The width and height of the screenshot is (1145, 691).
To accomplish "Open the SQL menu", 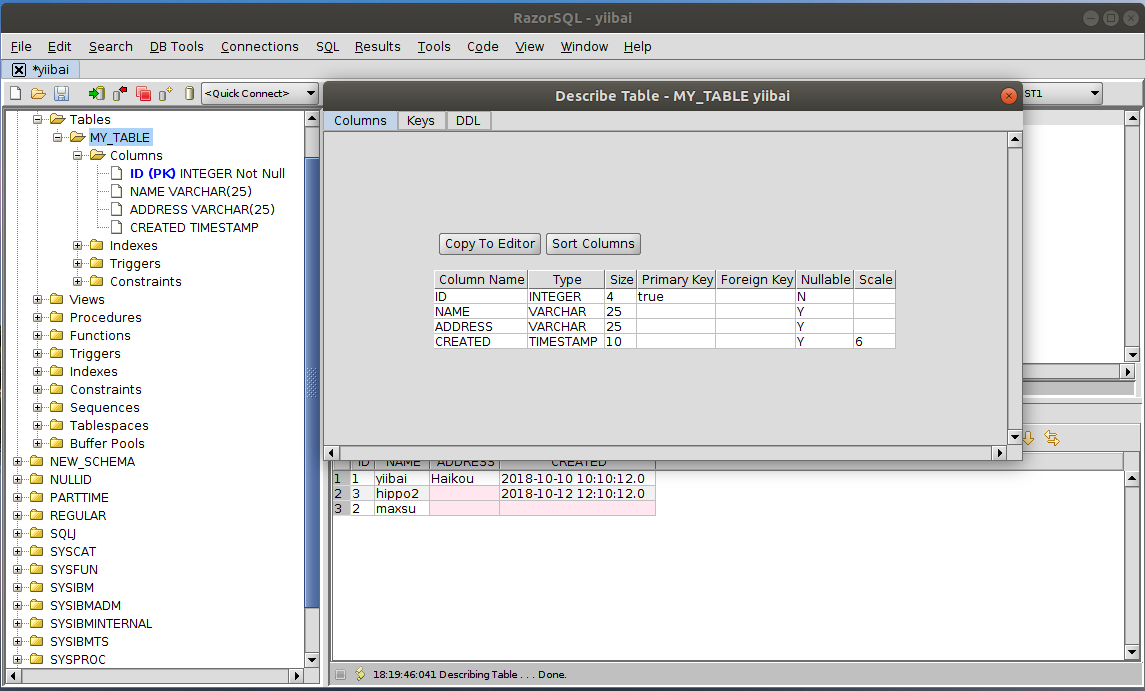I will tap(327, 47).
